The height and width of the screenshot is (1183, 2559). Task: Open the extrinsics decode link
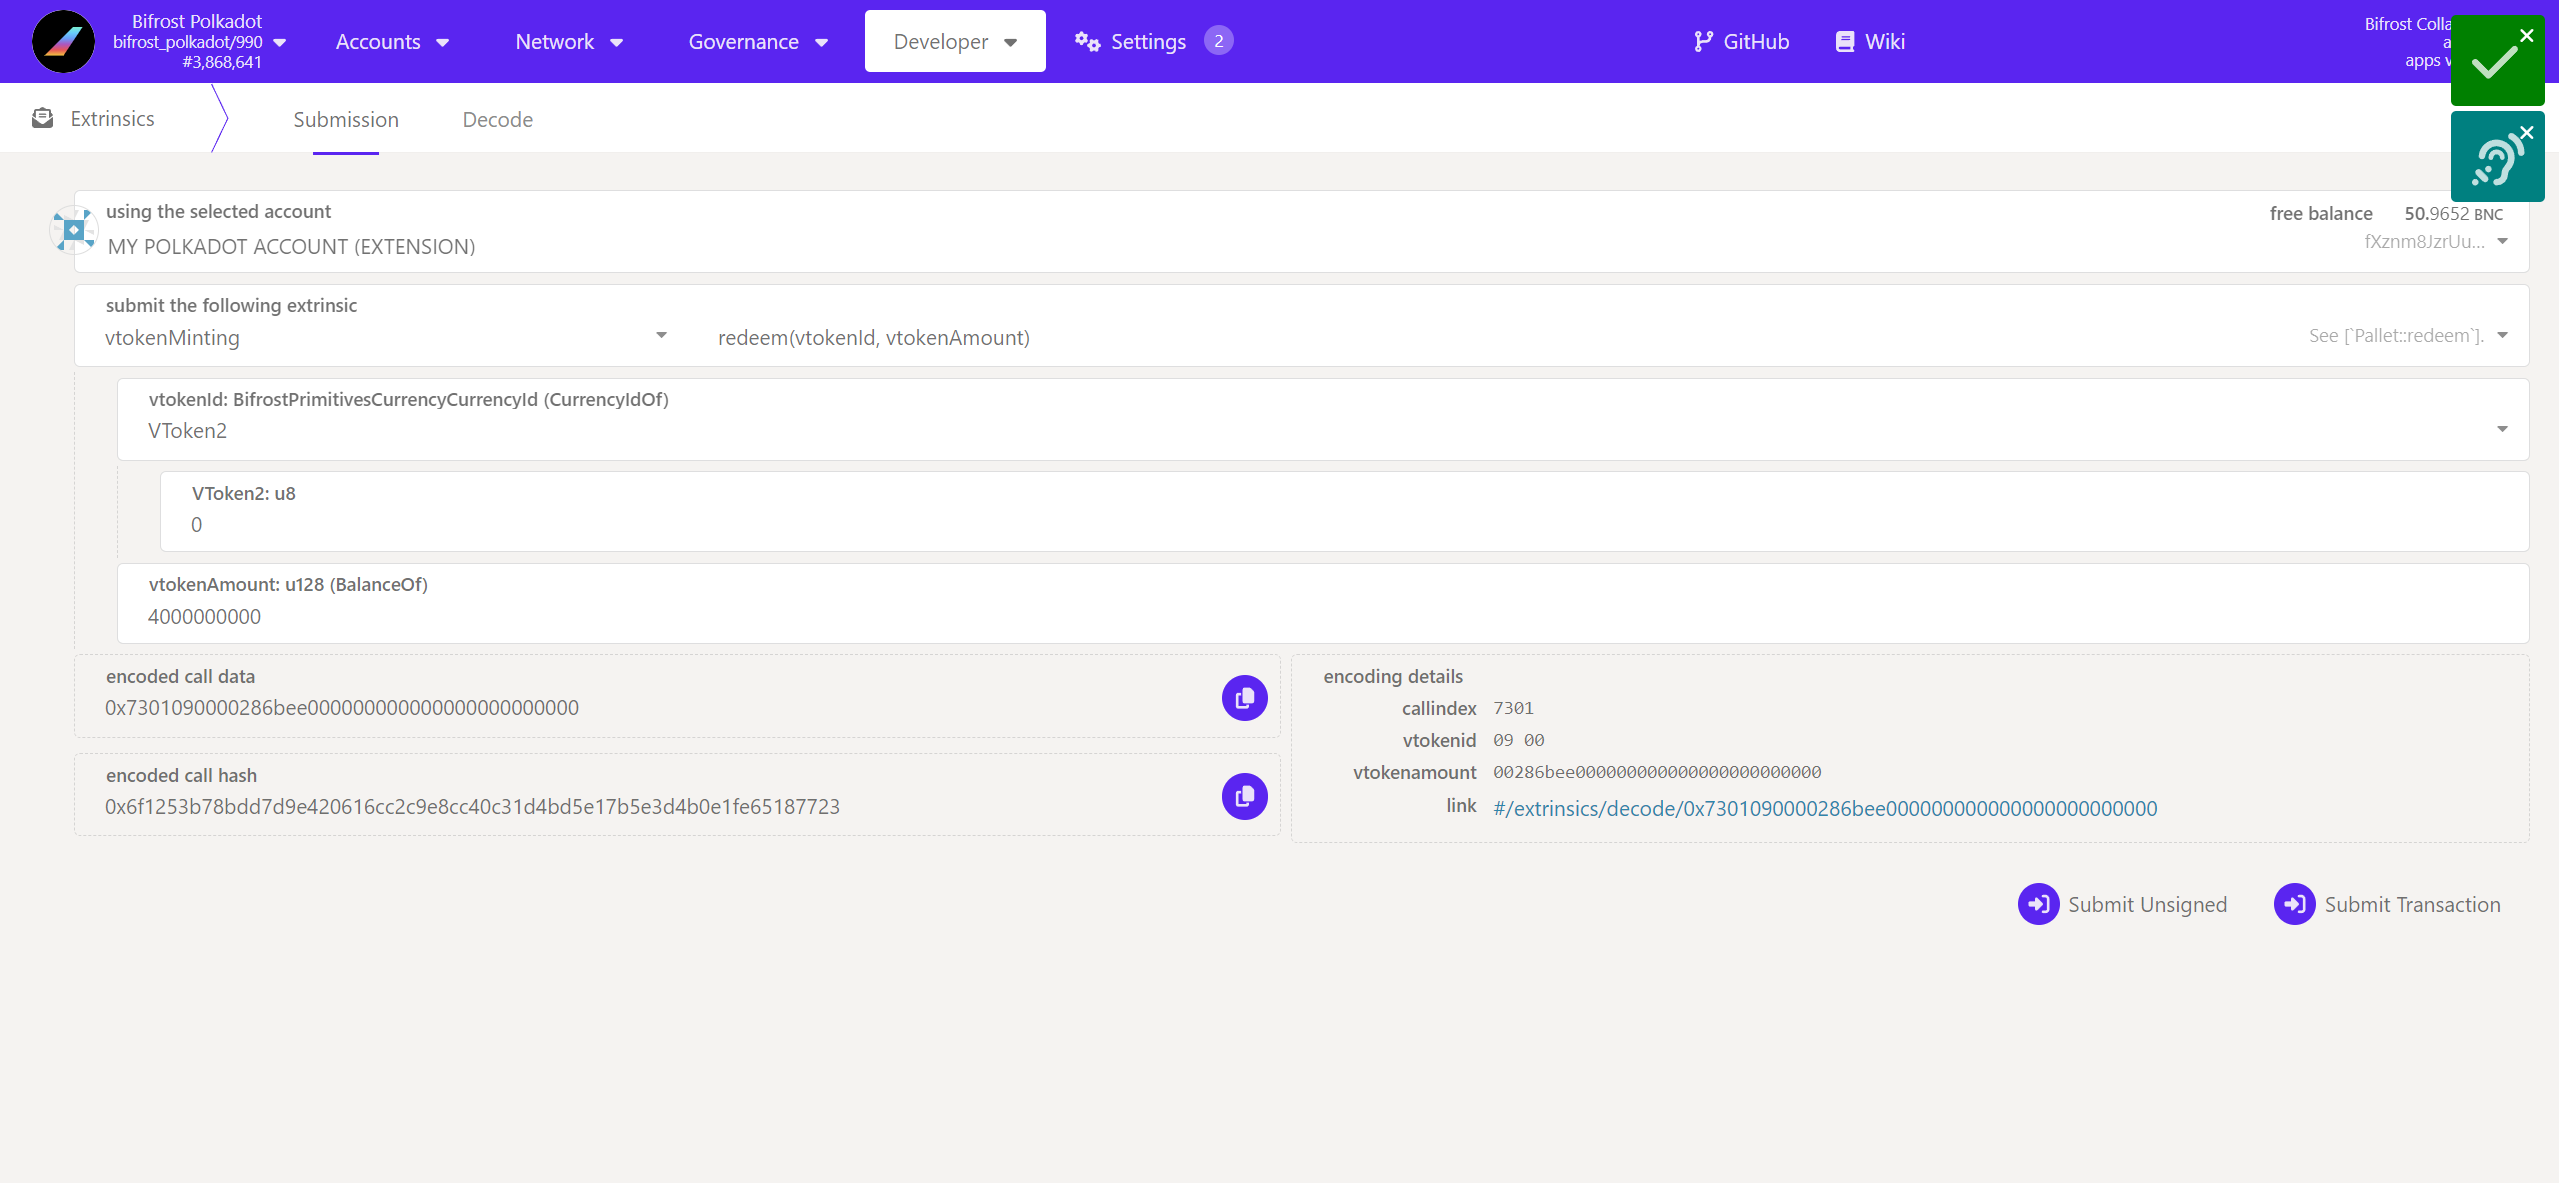[1824, 809]
